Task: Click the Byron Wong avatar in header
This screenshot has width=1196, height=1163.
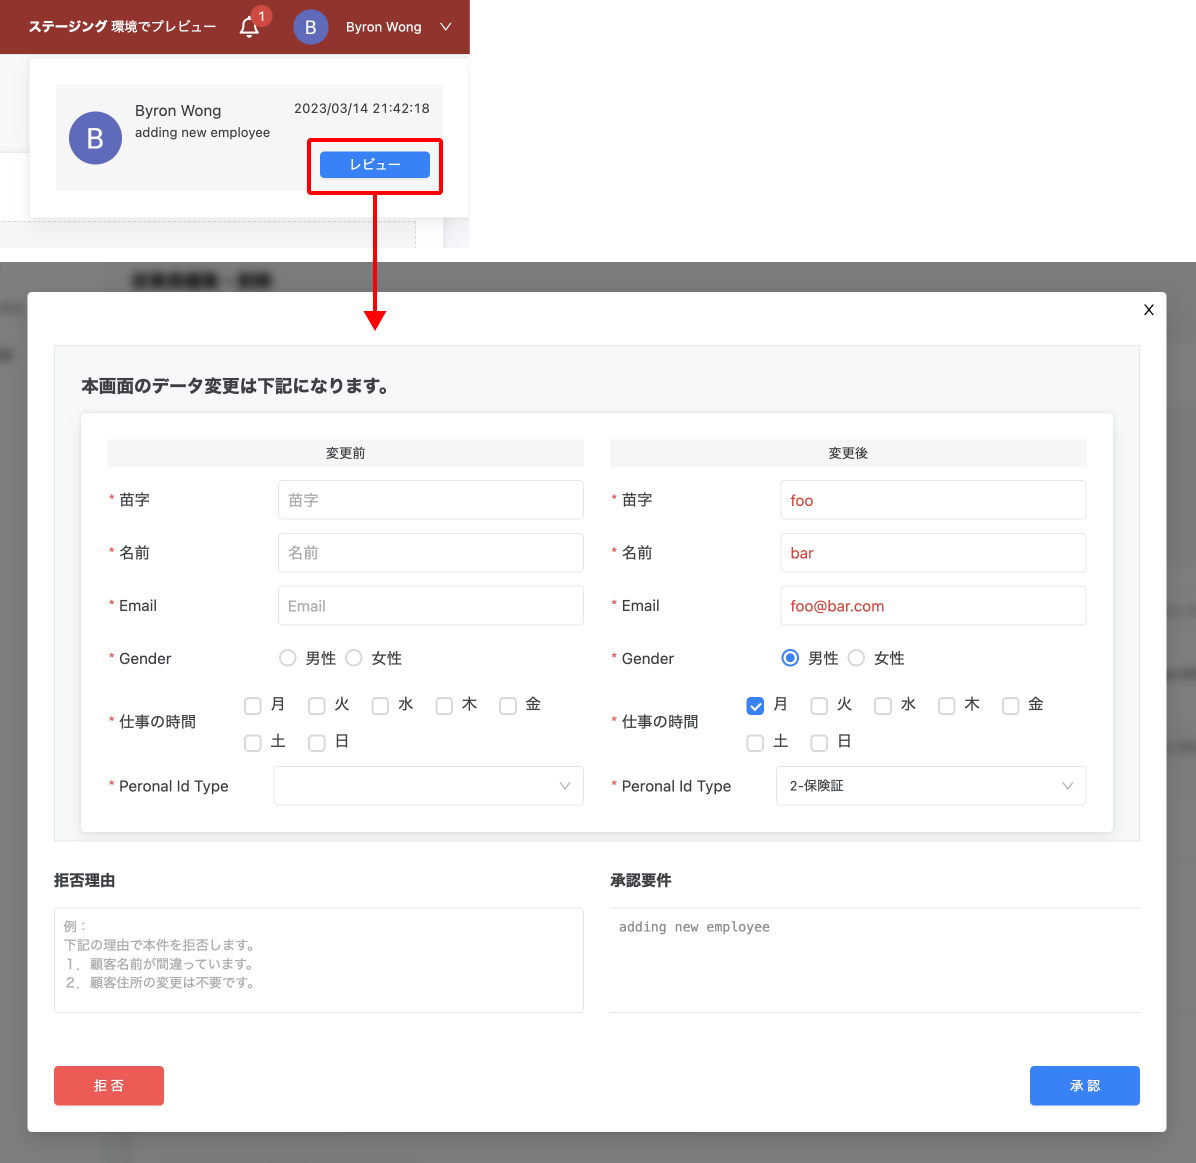Action: coord(310,27)
